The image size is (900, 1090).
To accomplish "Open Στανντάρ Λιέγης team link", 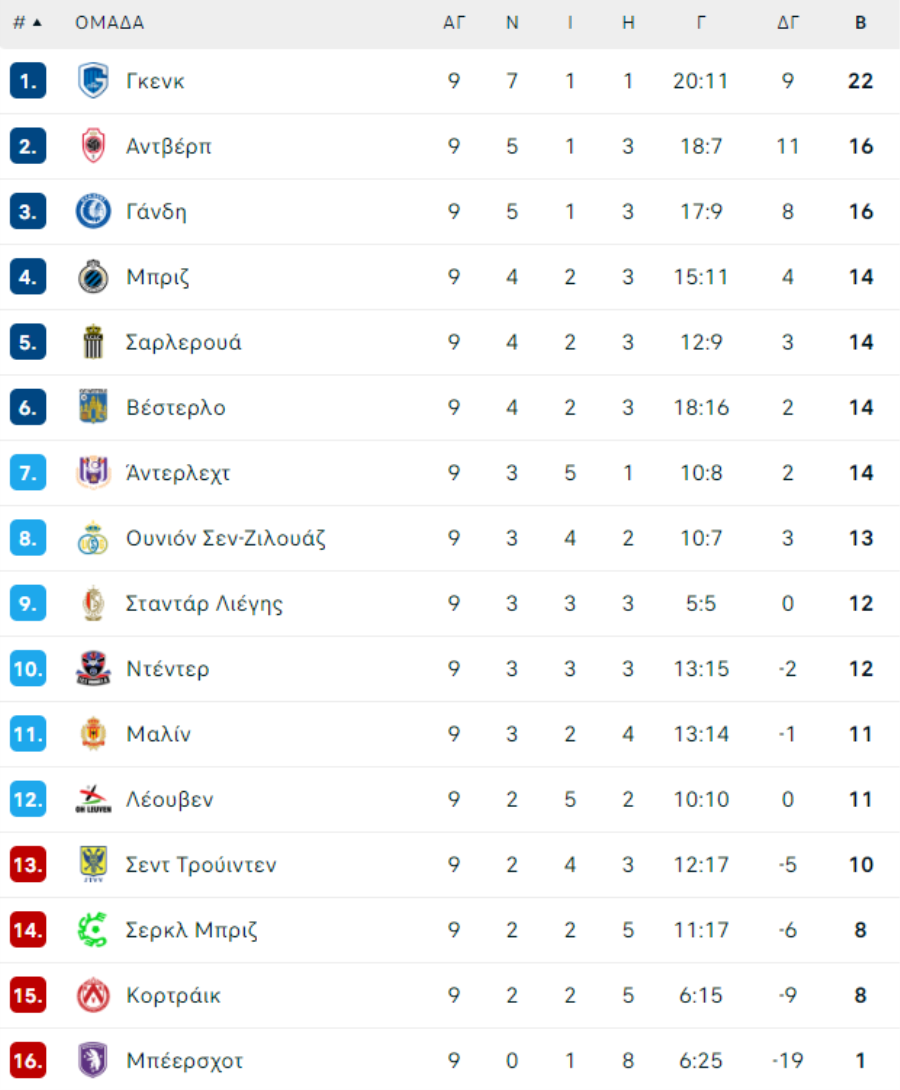I will pos(204,603).
